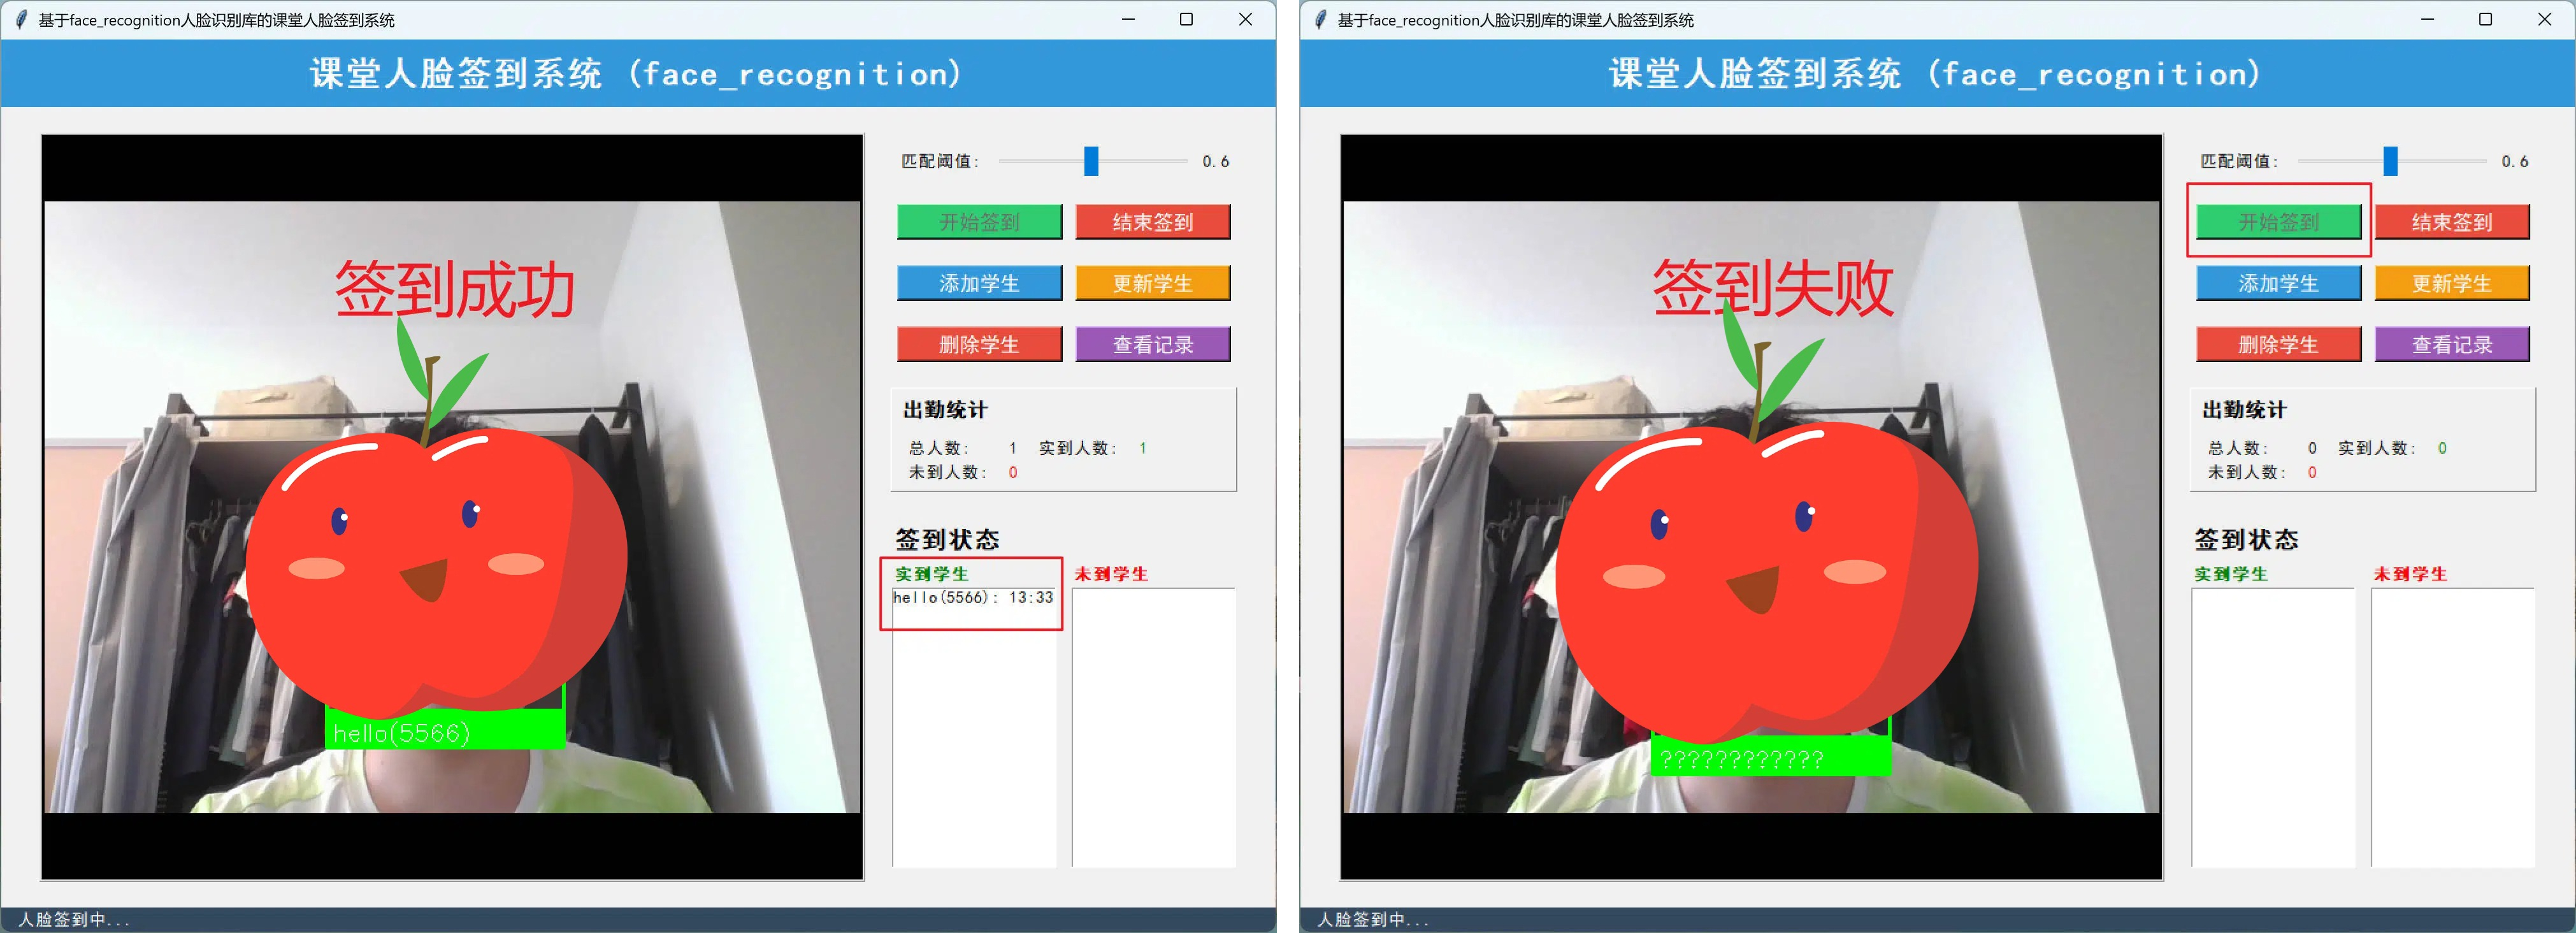Open 查看记录 in the left window
The height and width of the screenshot is (933, 2576).
[1153, 344]
